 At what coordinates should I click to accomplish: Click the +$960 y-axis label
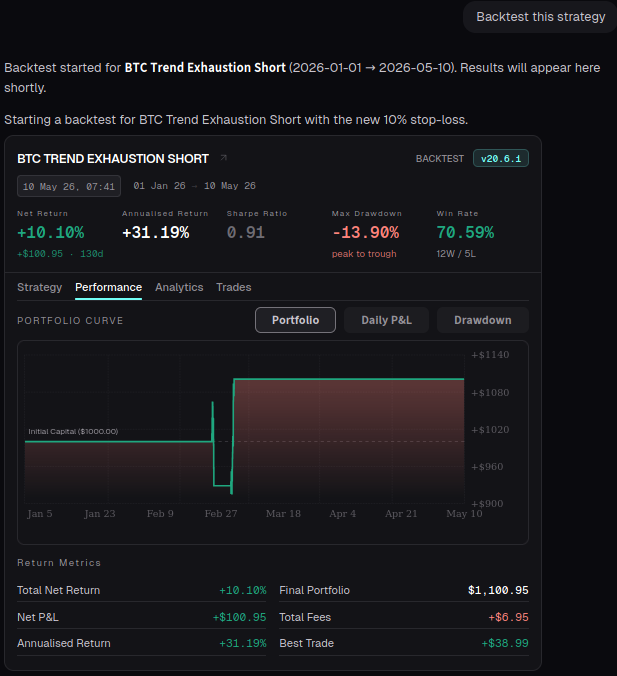[x=487, y=467]
